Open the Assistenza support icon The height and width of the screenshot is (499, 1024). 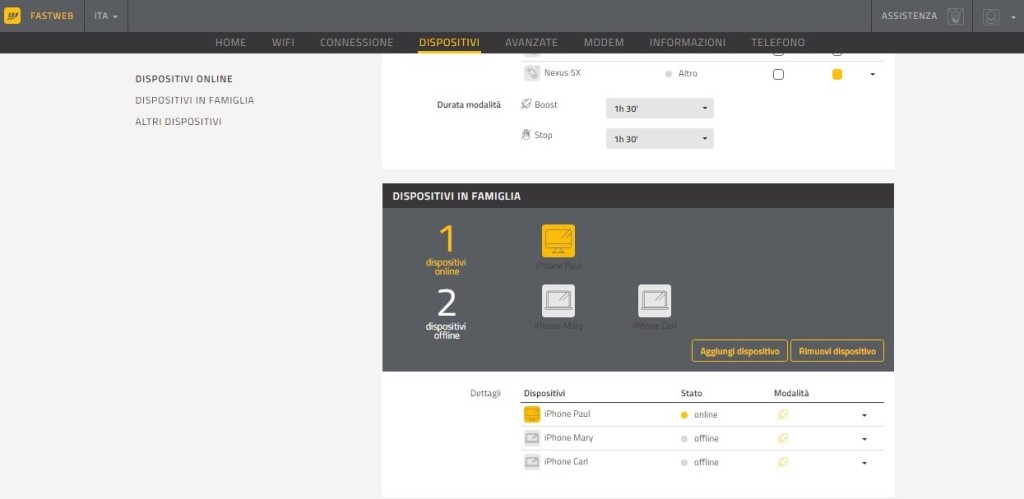[955, 16]
